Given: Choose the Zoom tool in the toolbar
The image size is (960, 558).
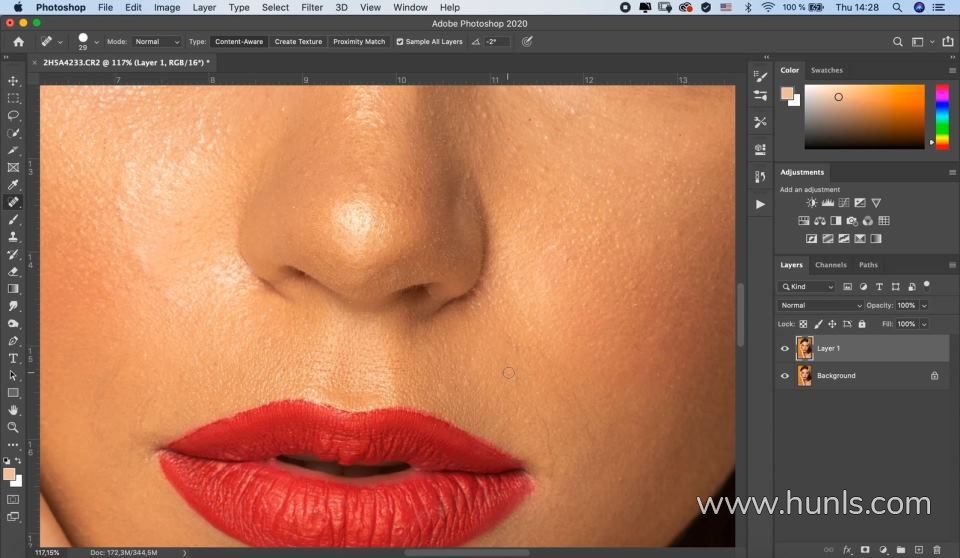Looking at the screenshot, I should [13, 427].
